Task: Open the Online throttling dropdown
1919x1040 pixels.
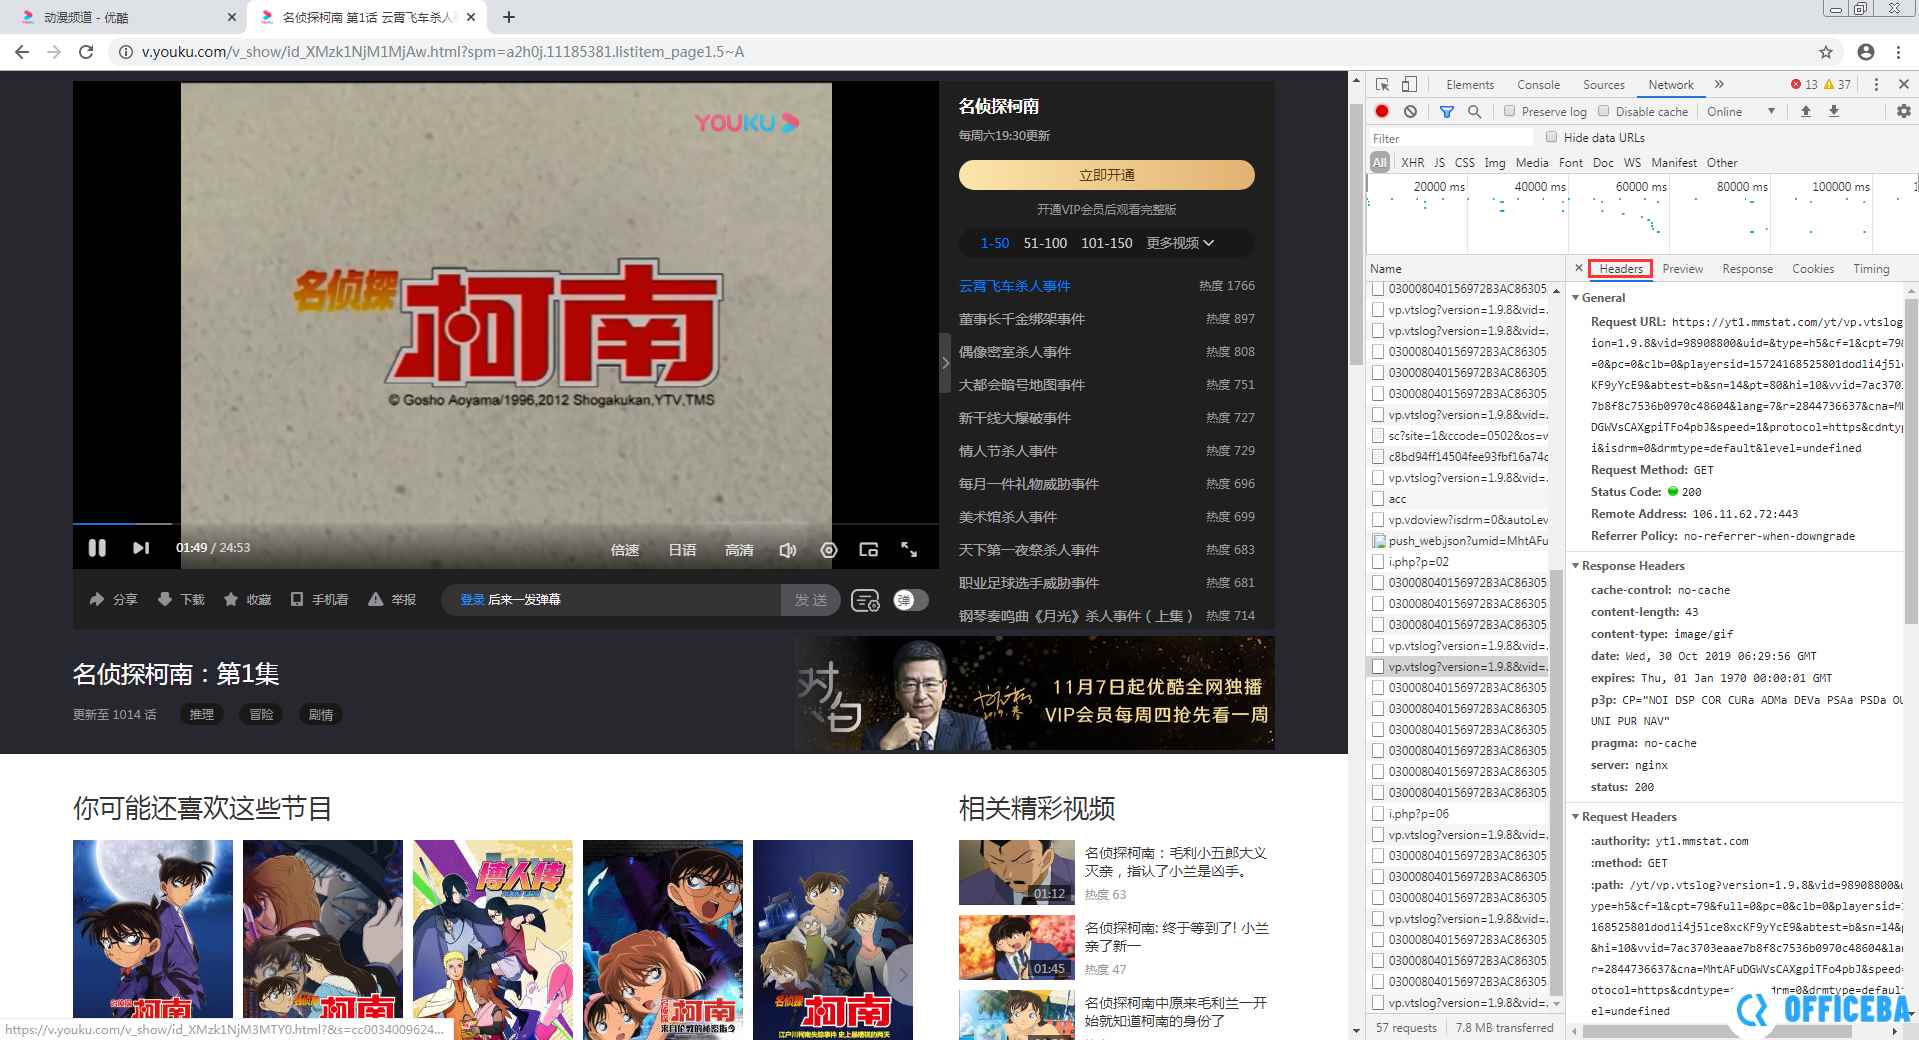Action: tap(1741, 112)
